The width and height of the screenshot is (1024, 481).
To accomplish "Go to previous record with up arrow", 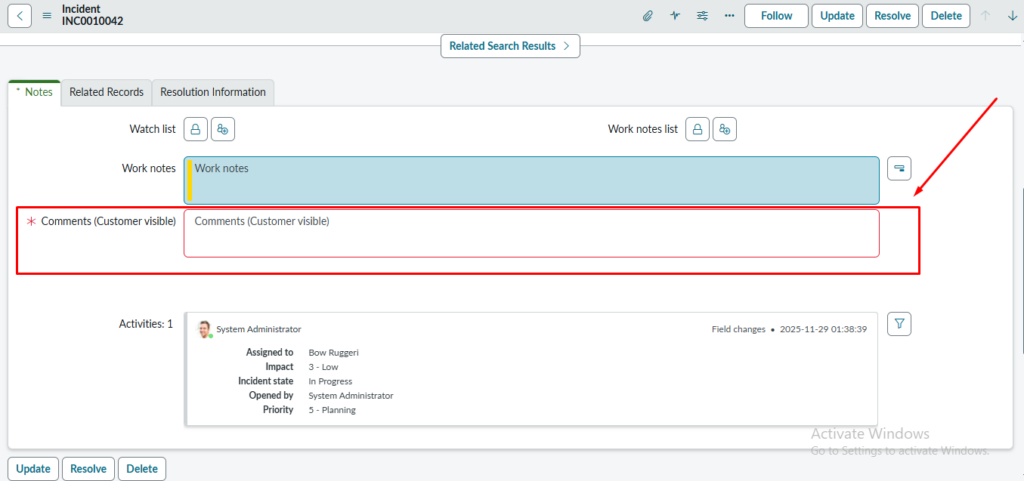I will pyautogui.click(x=985, y=16).
